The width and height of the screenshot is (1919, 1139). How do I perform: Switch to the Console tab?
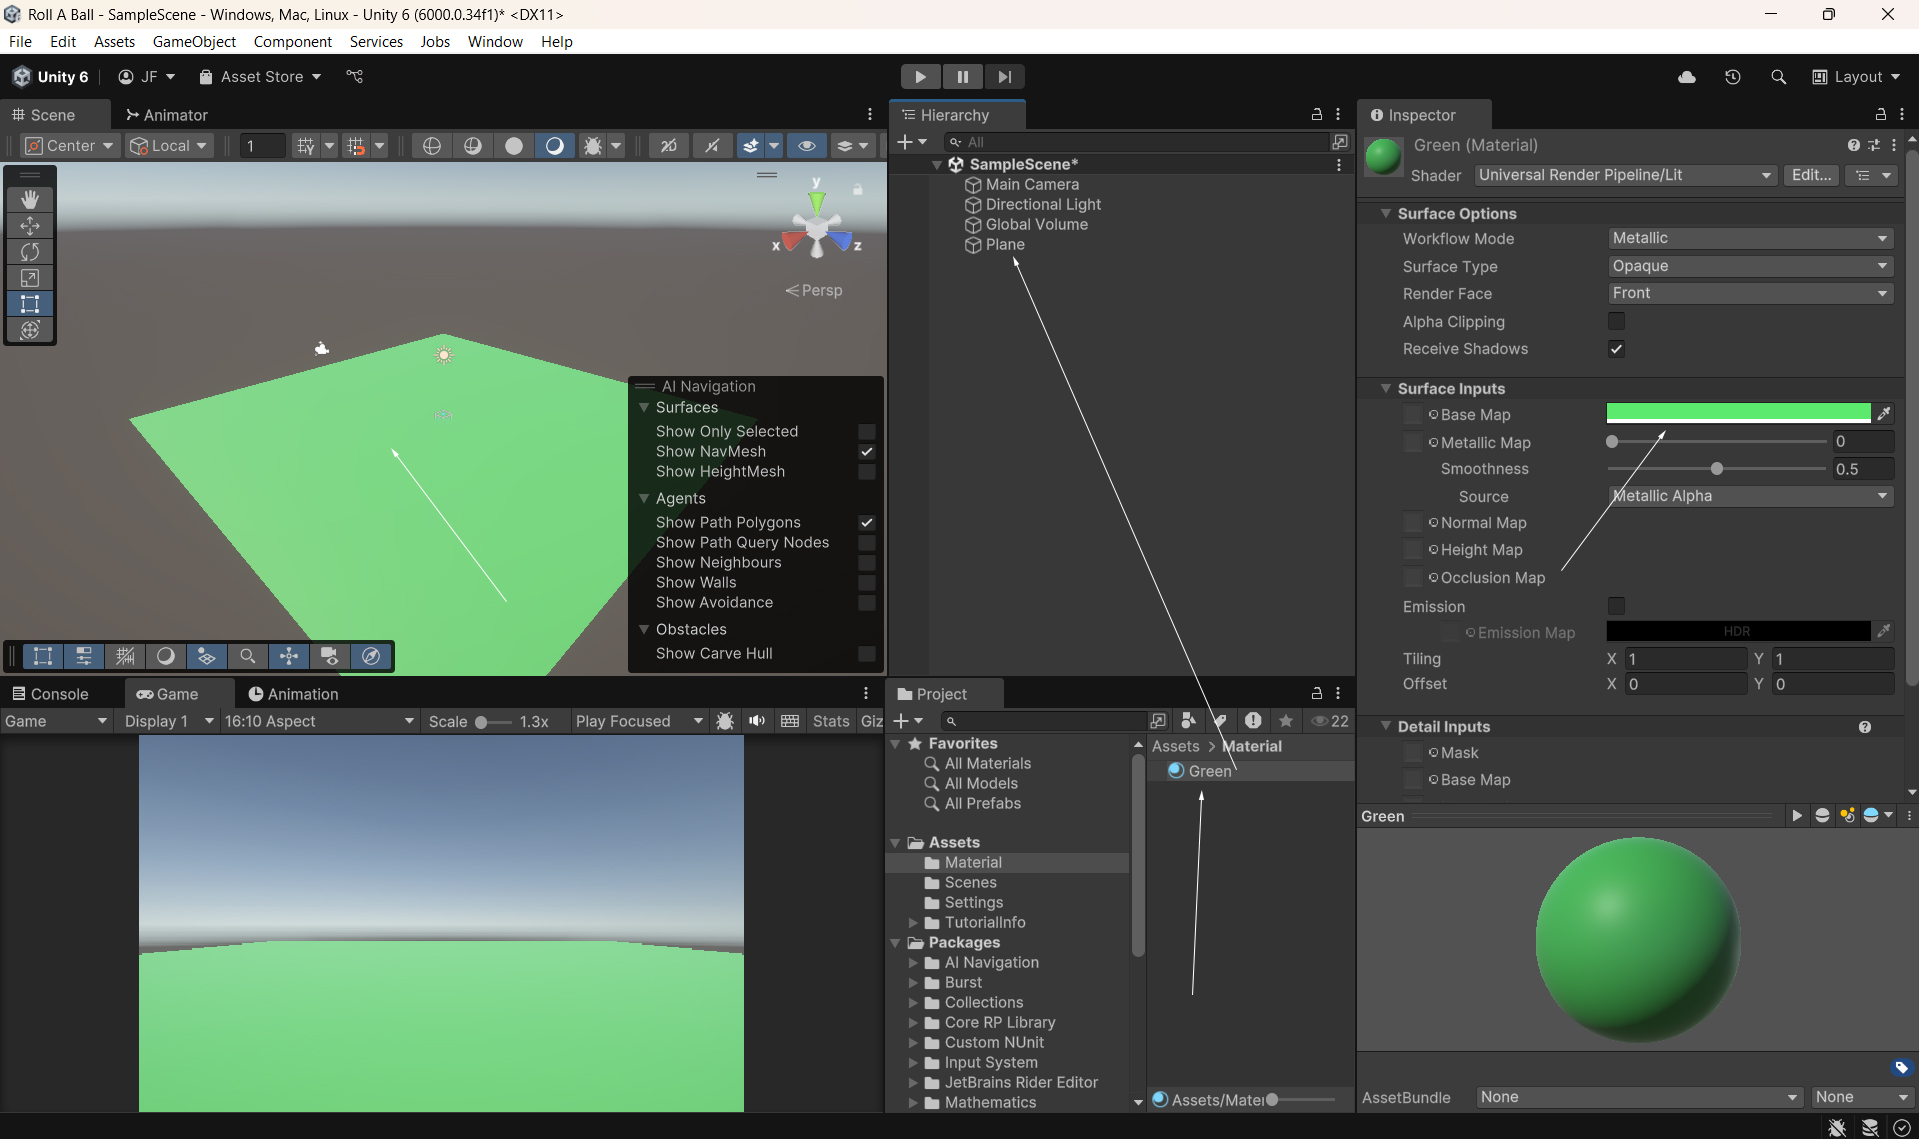coord(50,694)
